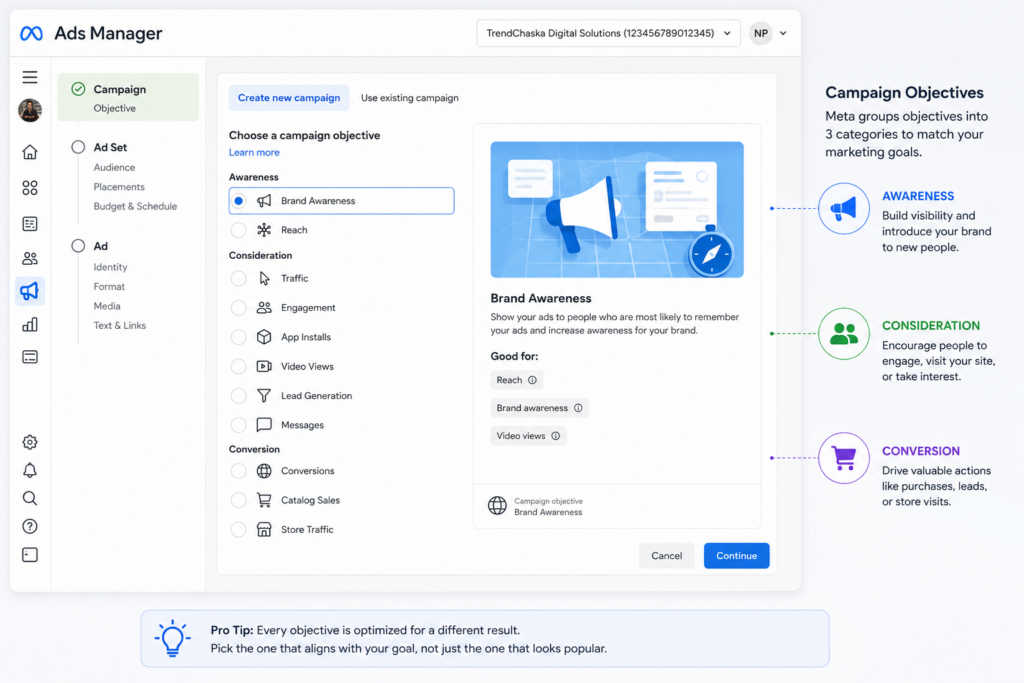Select the Video Views radio button

click(239, 366)
